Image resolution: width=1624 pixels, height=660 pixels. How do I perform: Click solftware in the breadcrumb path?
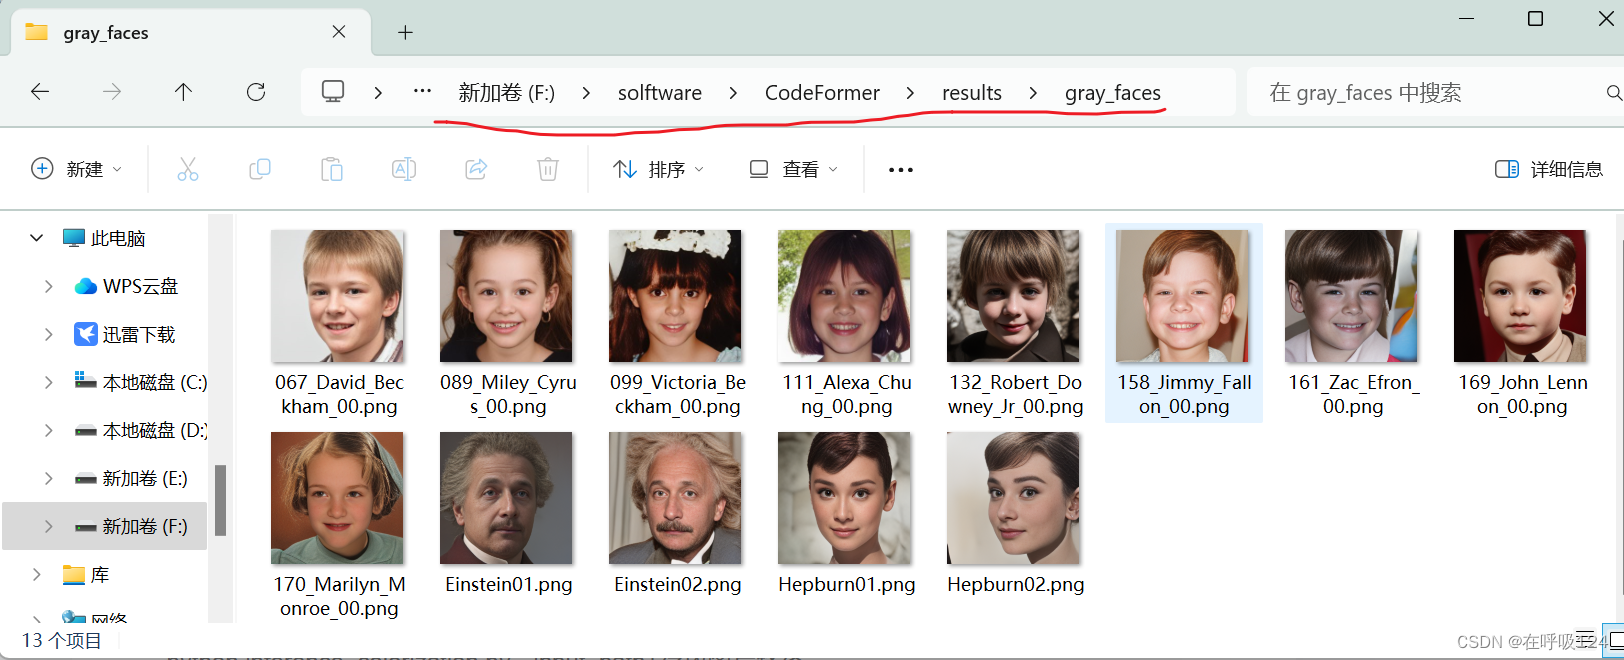click(x=660, y=93)
